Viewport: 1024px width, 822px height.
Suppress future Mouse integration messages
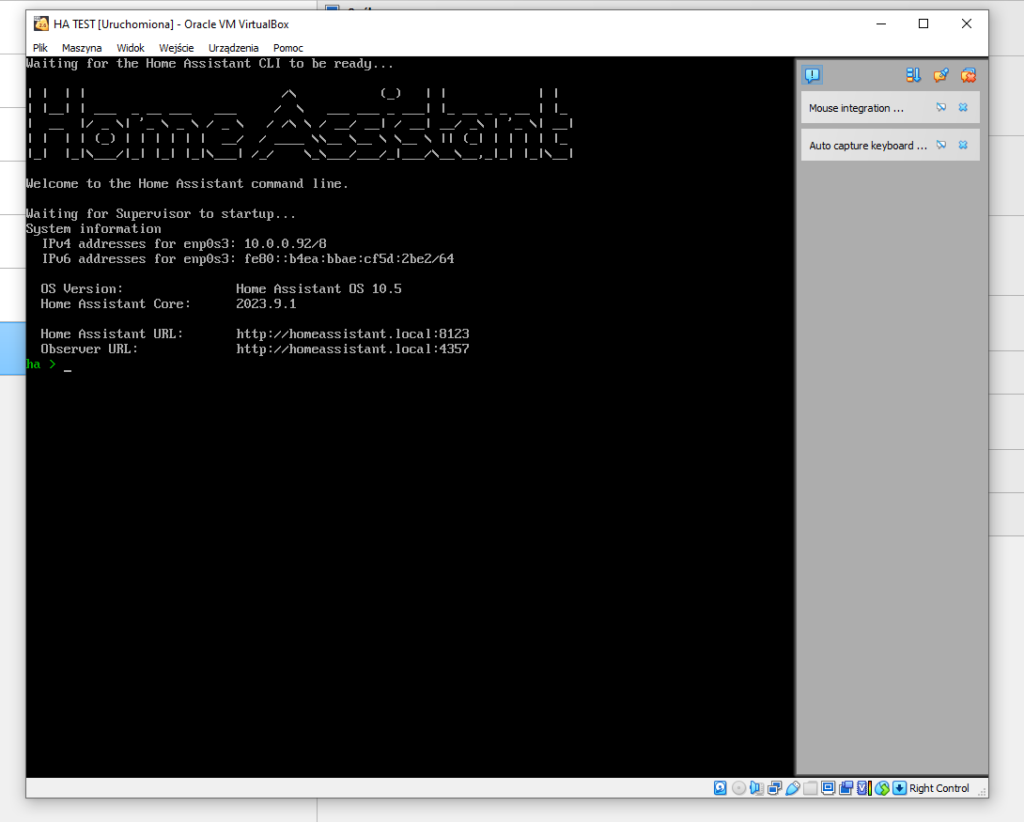941,107
